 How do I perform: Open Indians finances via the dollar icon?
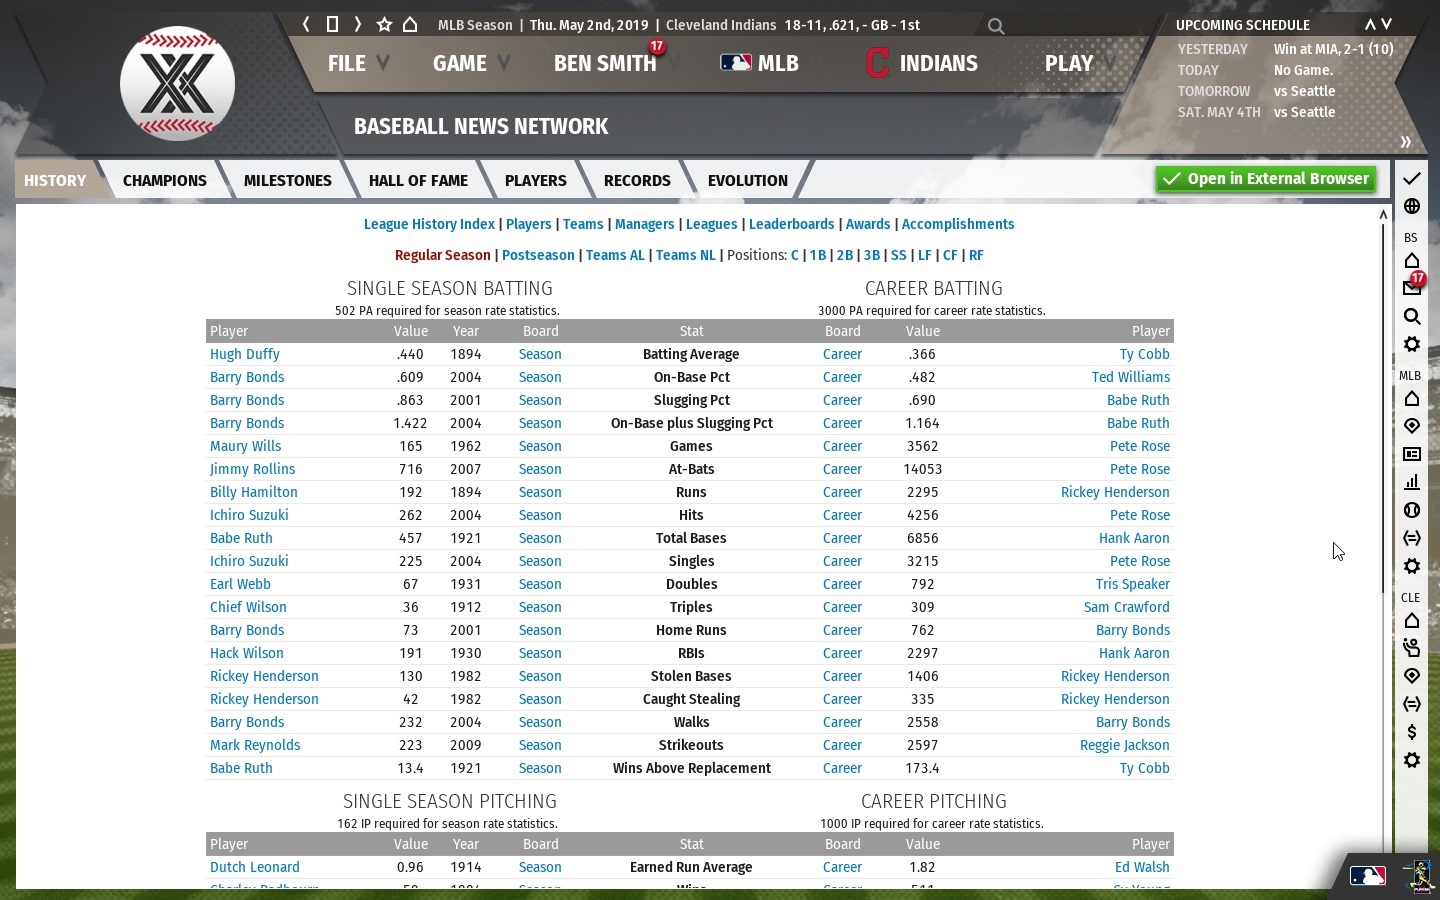[x=1412, y=732]
